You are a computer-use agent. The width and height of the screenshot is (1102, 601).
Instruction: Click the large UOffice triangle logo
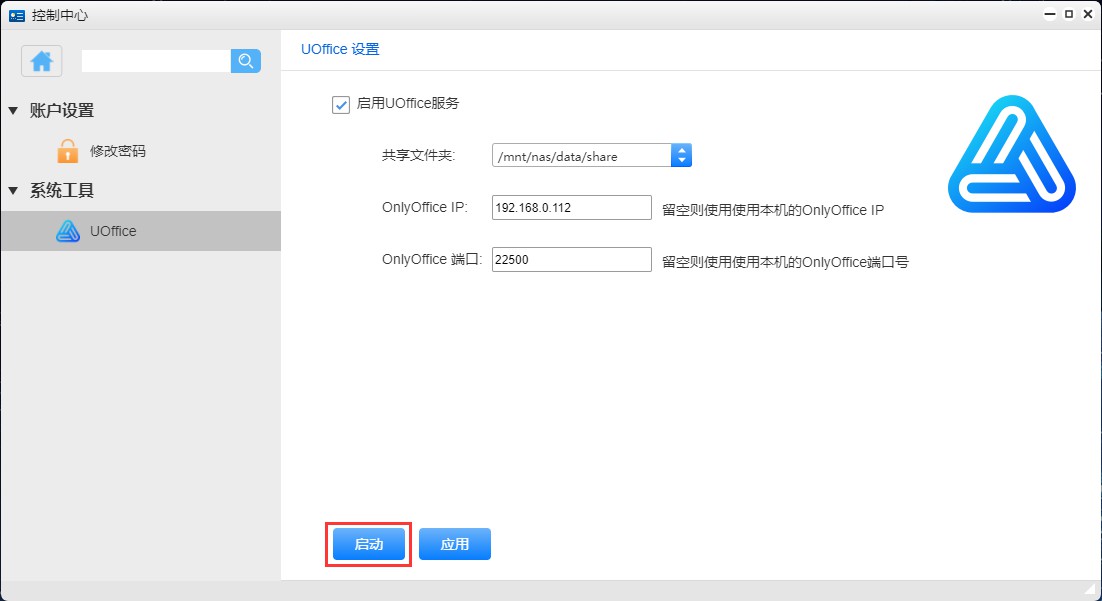[x=1010, y=157]
